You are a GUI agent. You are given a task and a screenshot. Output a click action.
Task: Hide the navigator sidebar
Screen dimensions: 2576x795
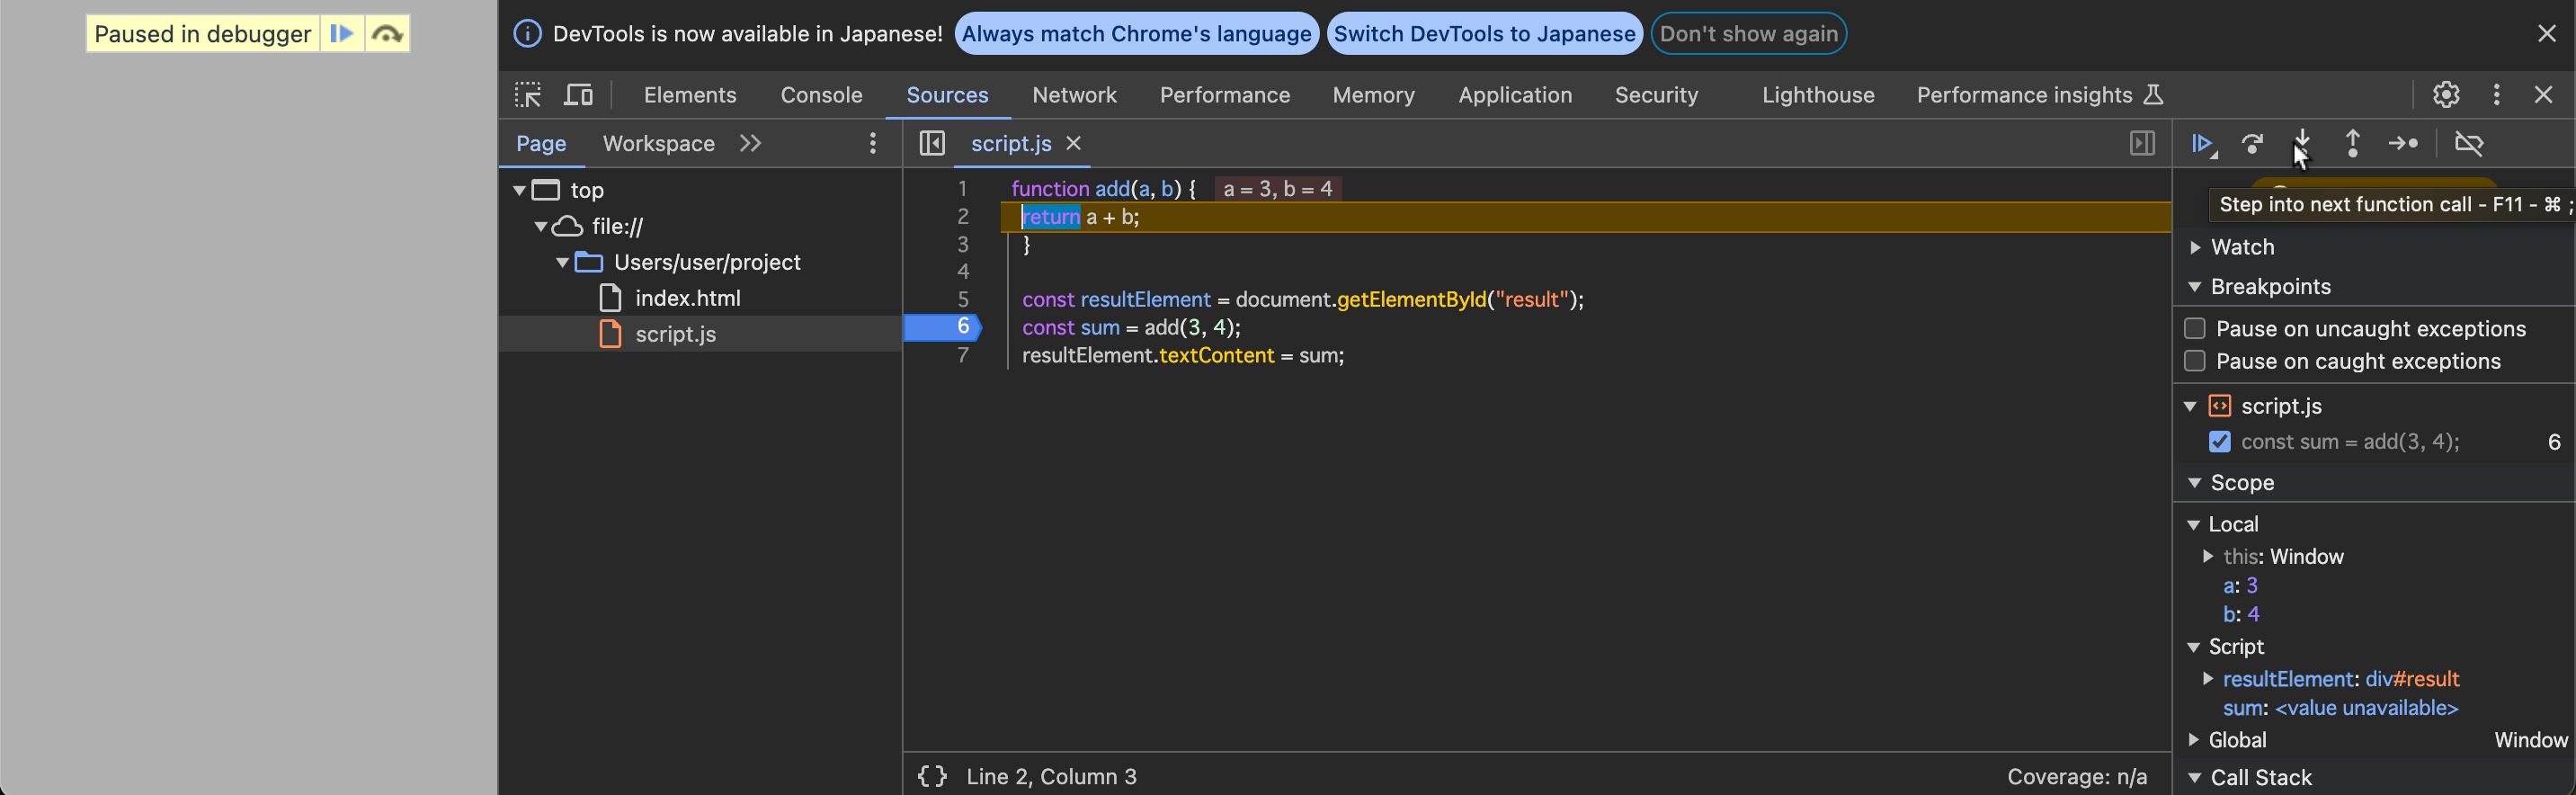[x=932, y=144]
